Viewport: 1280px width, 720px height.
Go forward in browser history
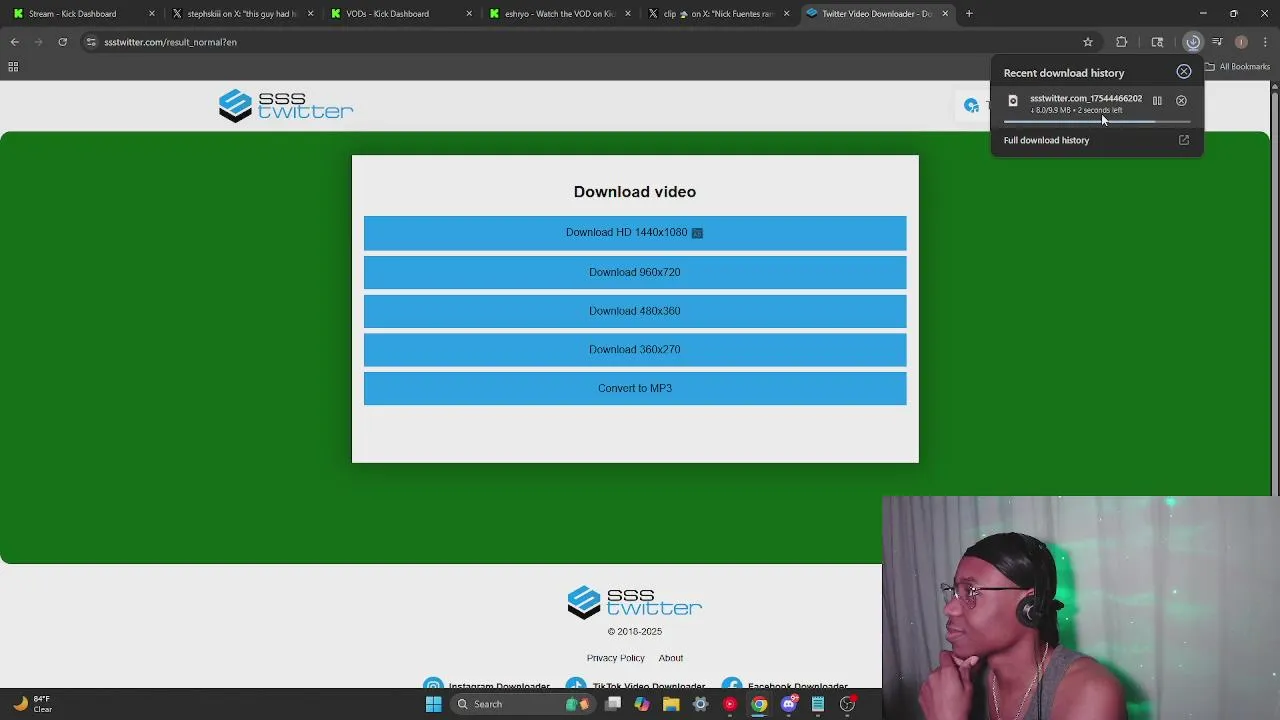point(38,42)
